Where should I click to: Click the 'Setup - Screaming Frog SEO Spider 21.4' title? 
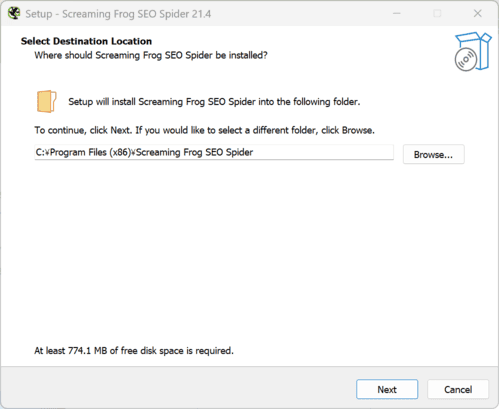point(118,14)
